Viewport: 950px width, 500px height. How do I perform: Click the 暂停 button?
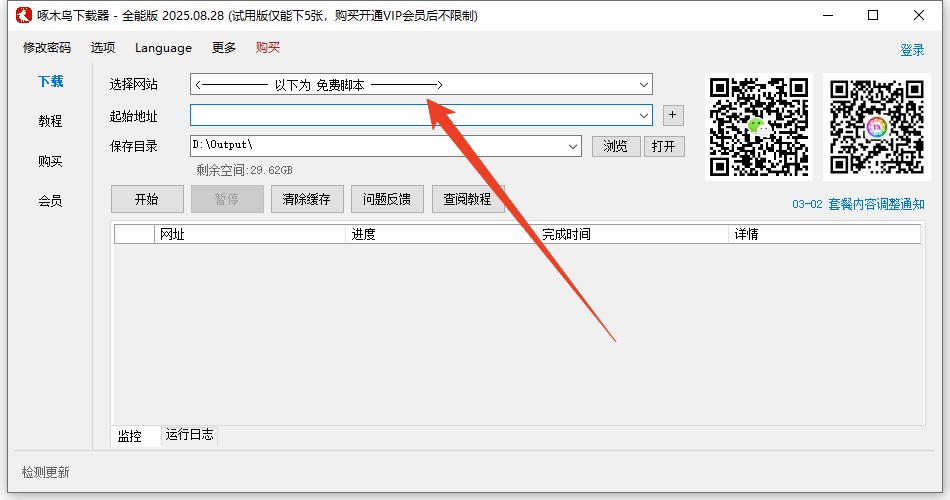pos(227,199)
